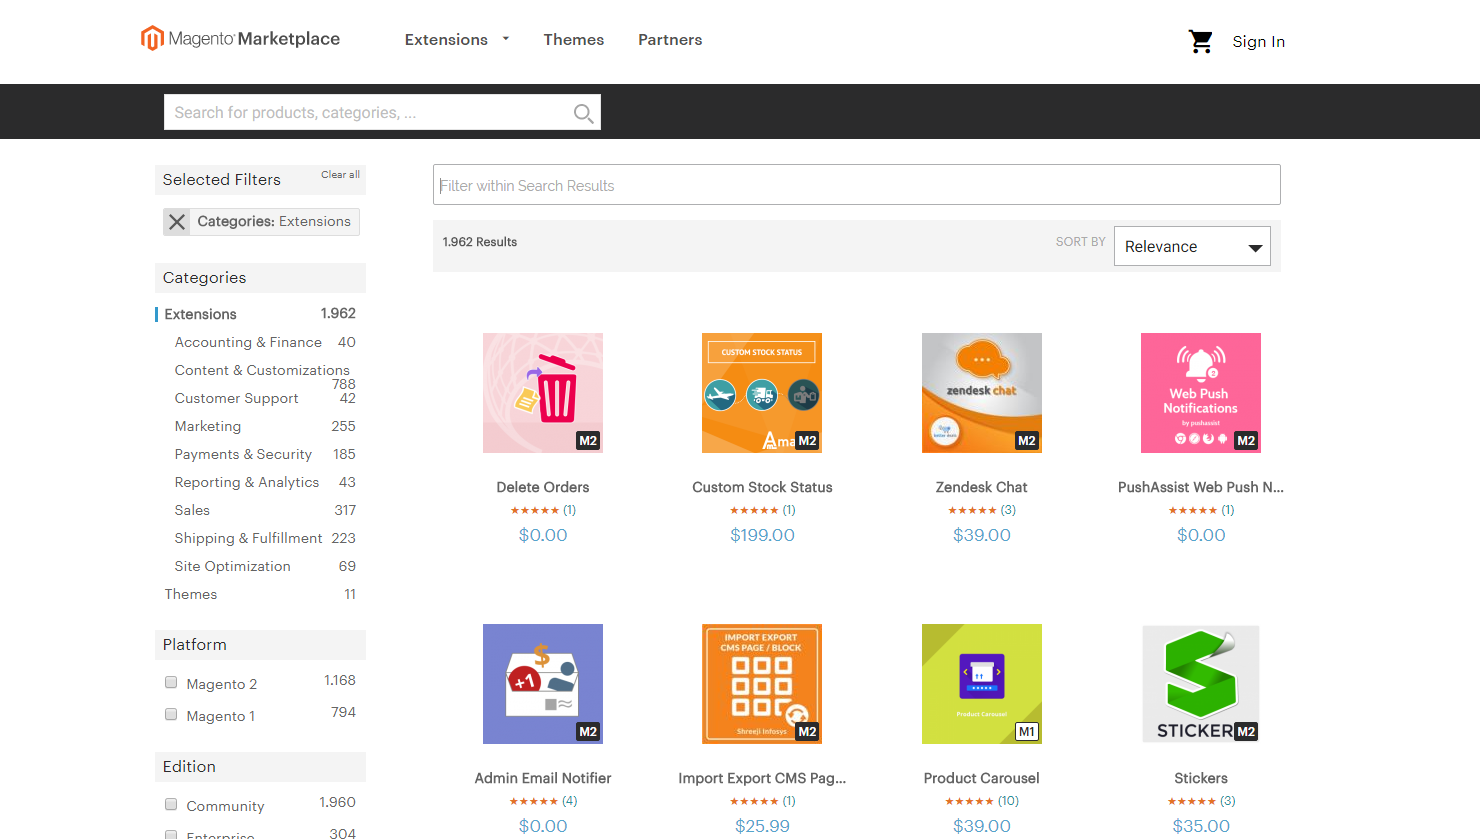
Task: Click the Clear all filters link
Action: click(340, 174)
